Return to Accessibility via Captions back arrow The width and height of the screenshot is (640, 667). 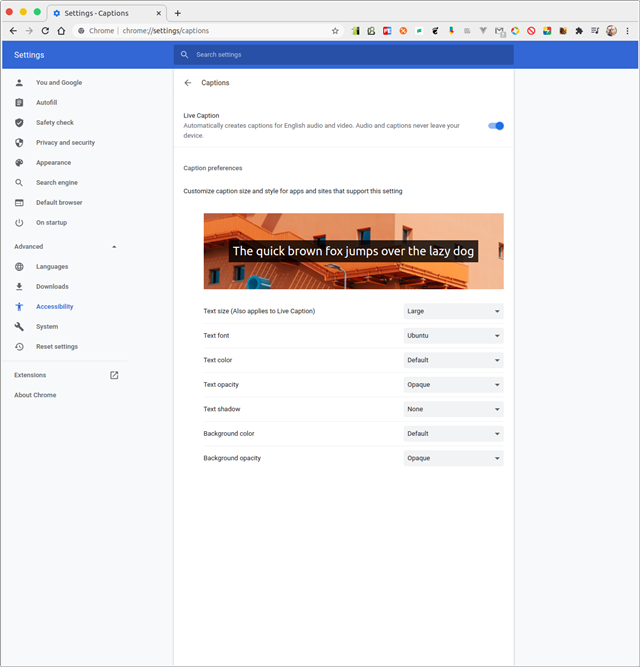pos(188,83)
